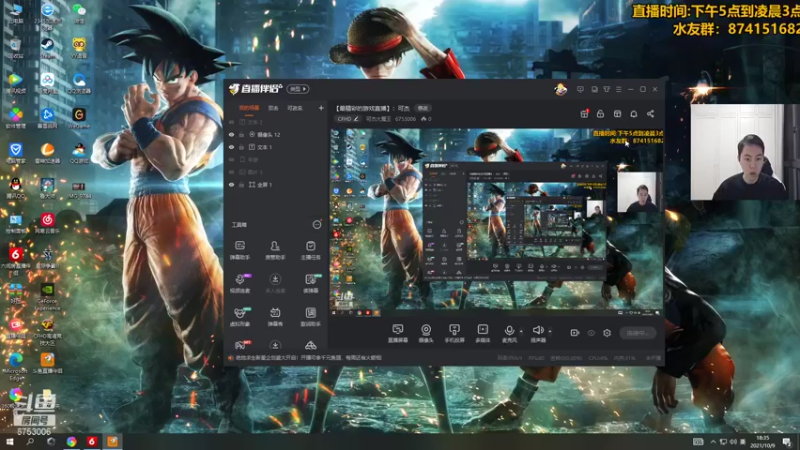Screen dimensions: 800x450
Task: Expand the microphone options arrow
Action: coord(521,332)
